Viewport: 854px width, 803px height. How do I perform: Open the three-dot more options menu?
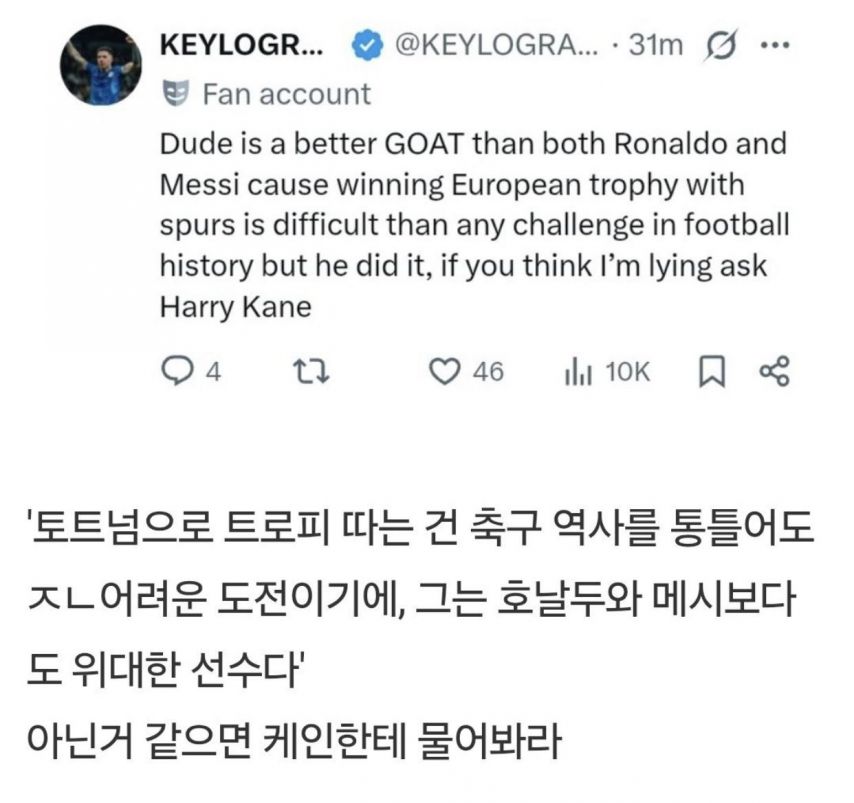click(774, 45)
